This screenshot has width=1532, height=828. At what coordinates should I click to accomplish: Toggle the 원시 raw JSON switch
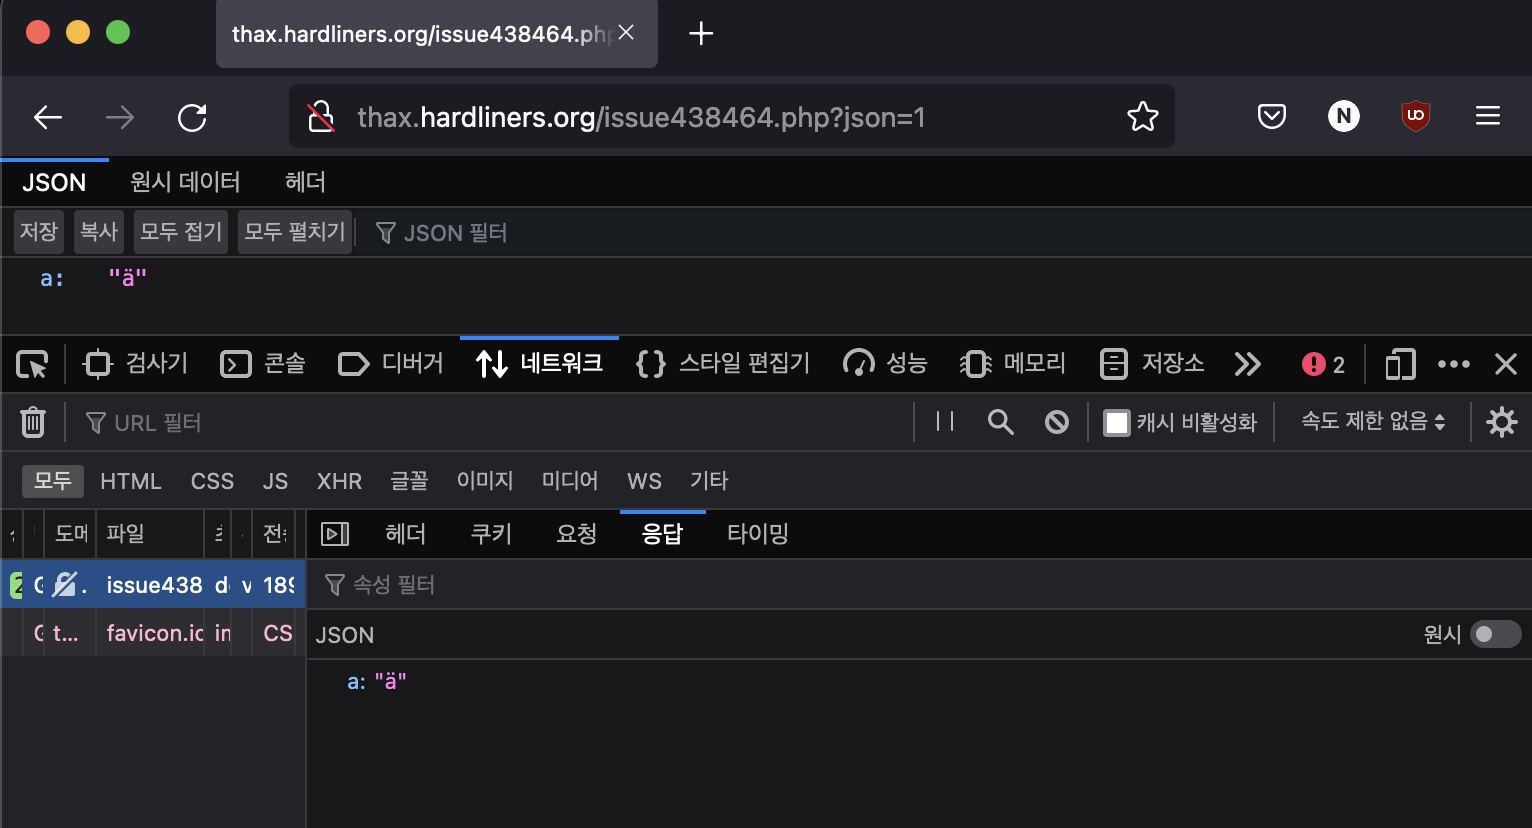coord(1496,634)
